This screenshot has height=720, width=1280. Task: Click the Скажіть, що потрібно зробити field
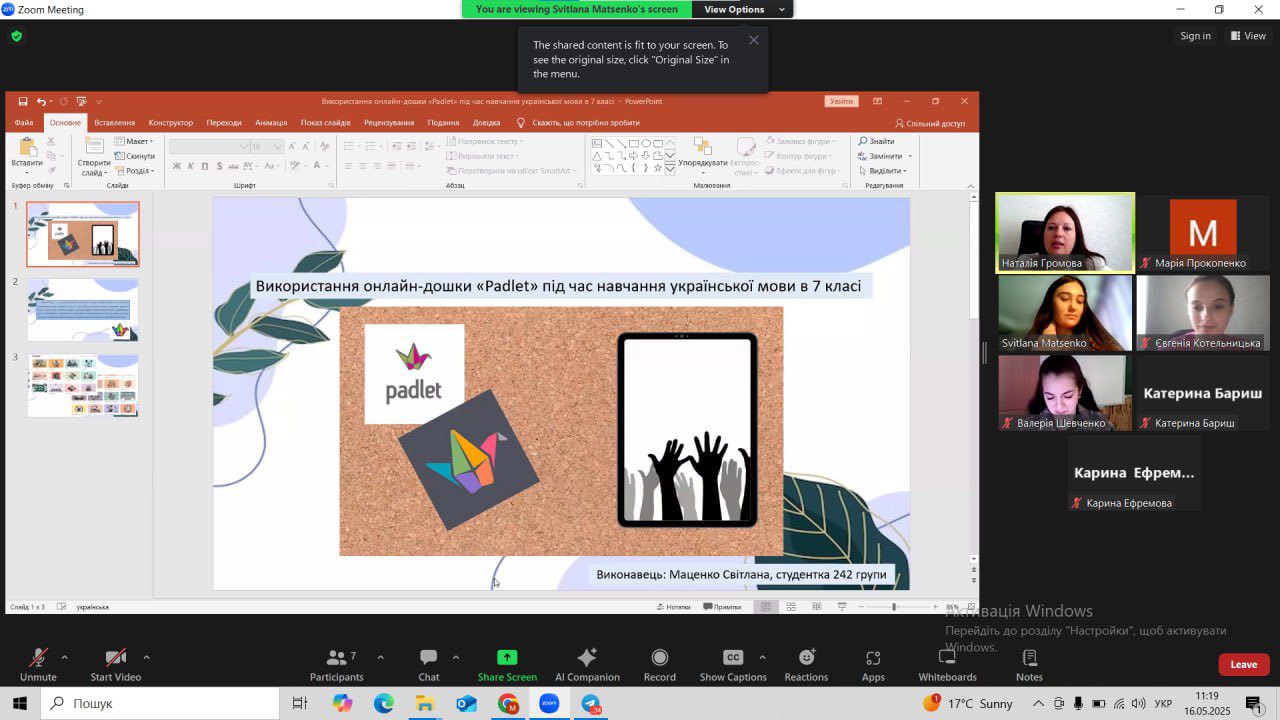tap(578, 123)
